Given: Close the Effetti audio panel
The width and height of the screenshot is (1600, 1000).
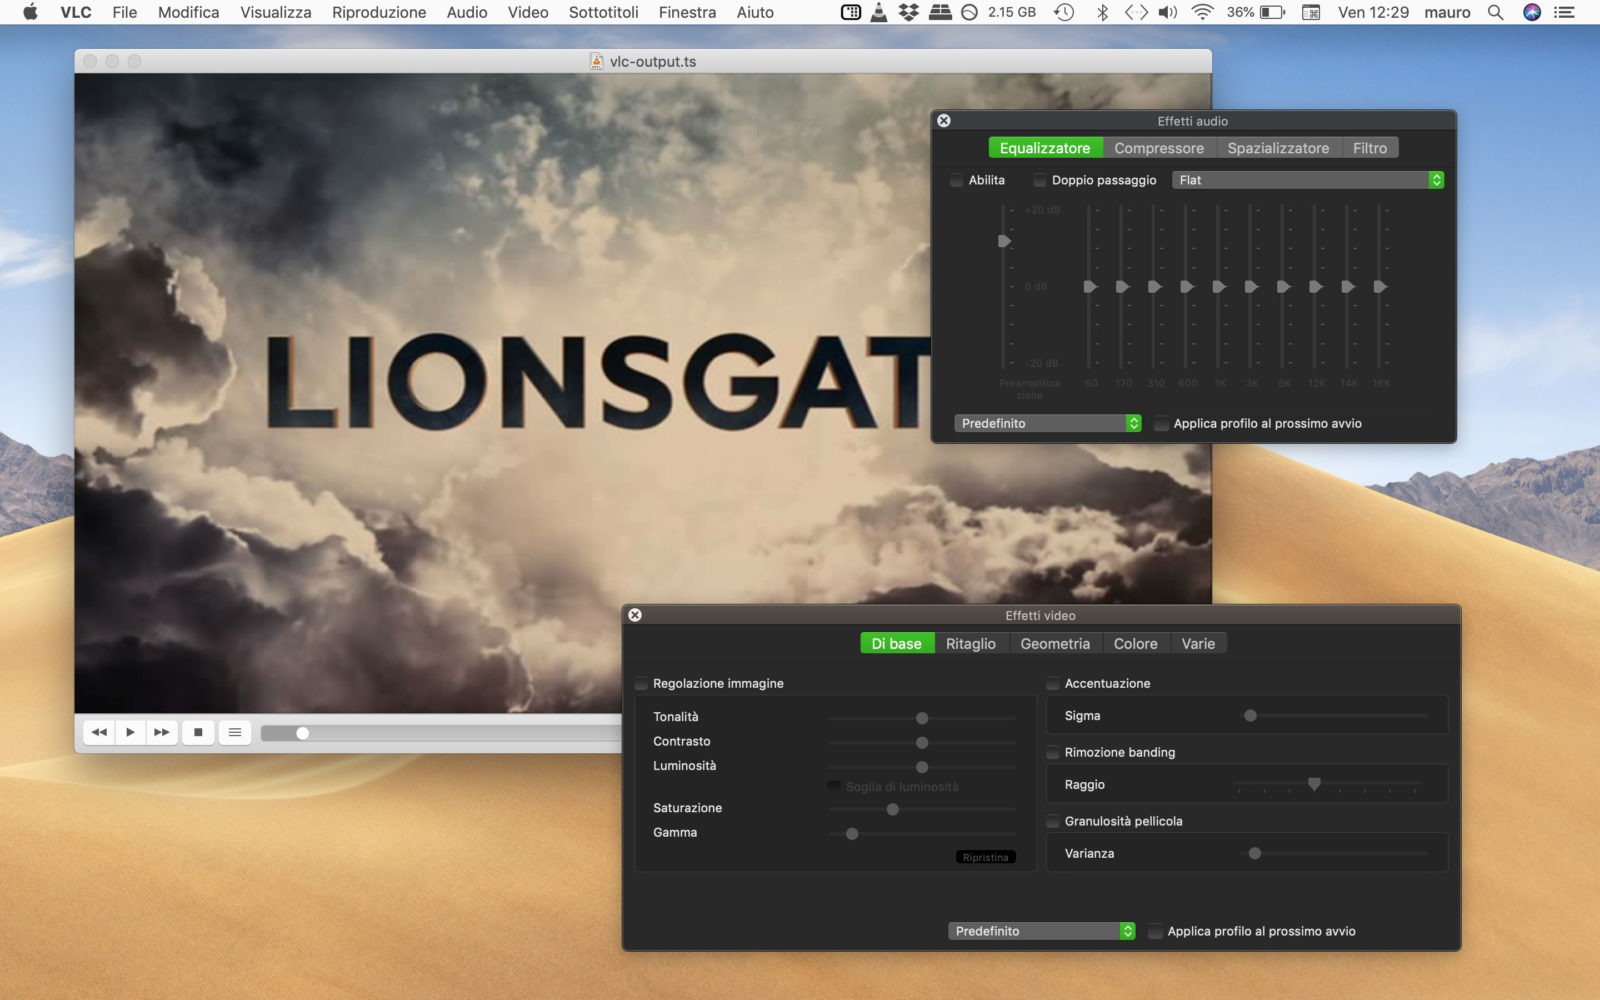Looking at the screenshot, I should pyautogui.click(x=944, y=121).
